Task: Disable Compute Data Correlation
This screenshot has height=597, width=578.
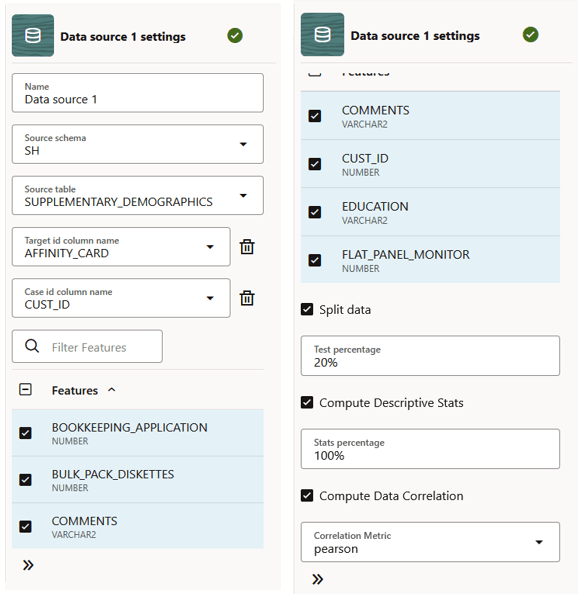Action: coord(307,495)
